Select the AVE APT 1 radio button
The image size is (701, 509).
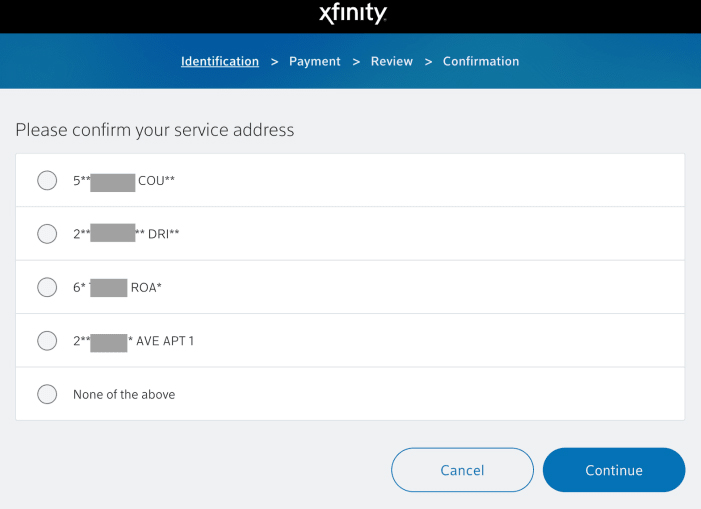tap(47, 341)
